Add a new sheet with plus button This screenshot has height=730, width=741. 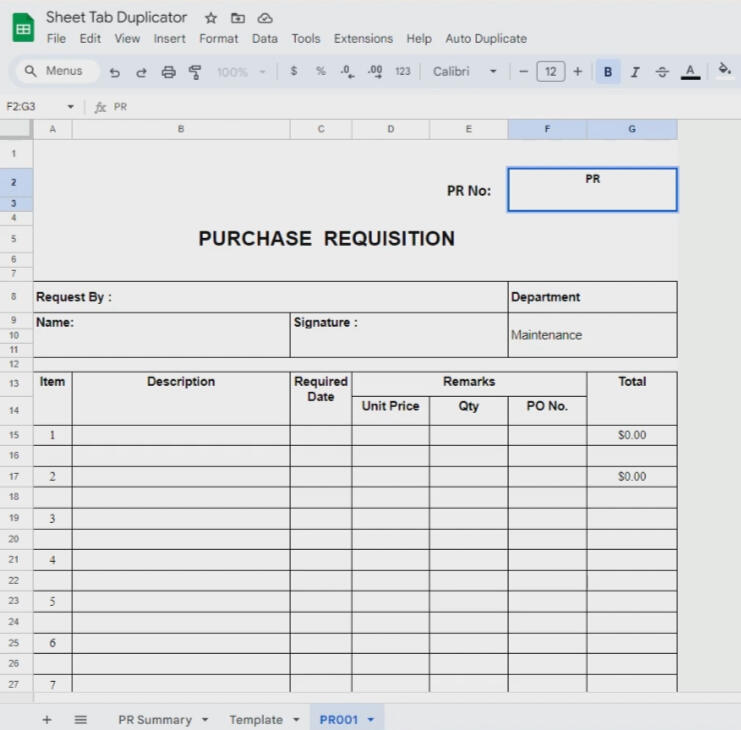click(46, 720)
